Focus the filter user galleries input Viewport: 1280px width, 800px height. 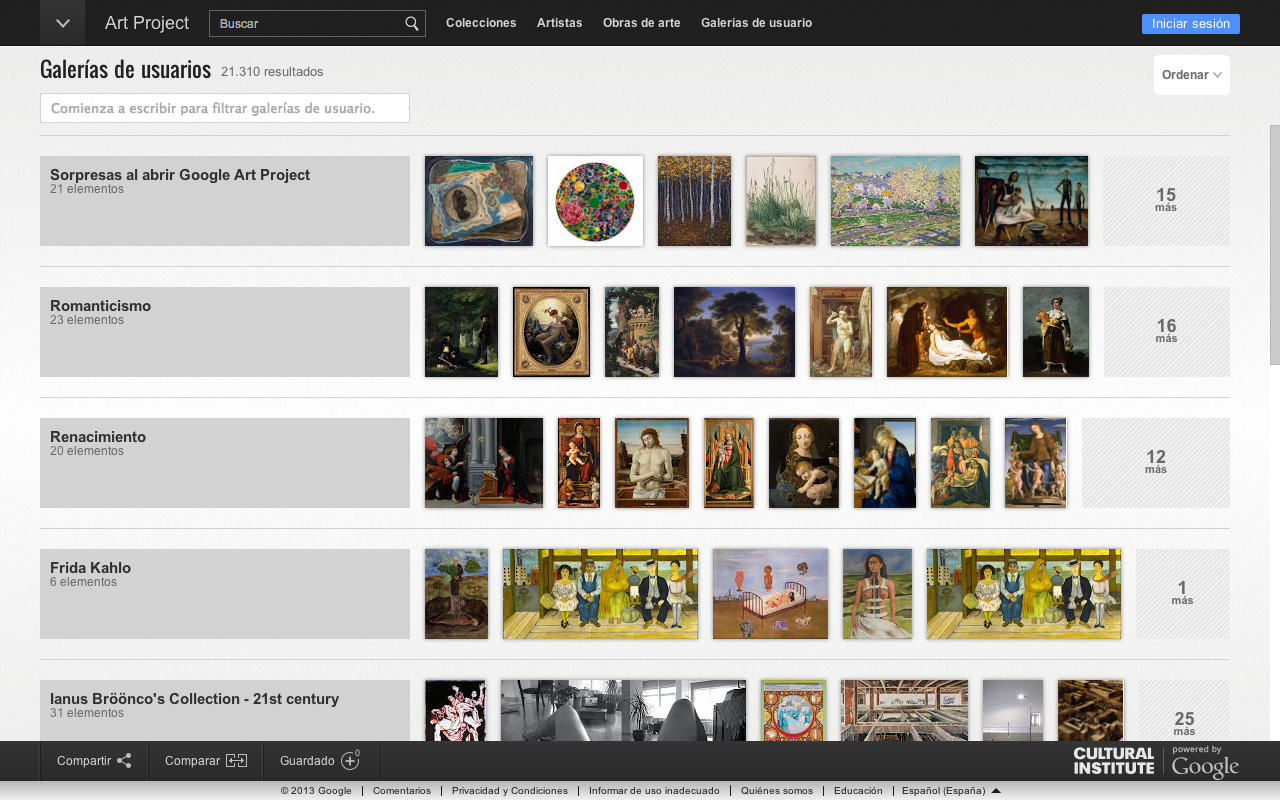pos(225,108)
